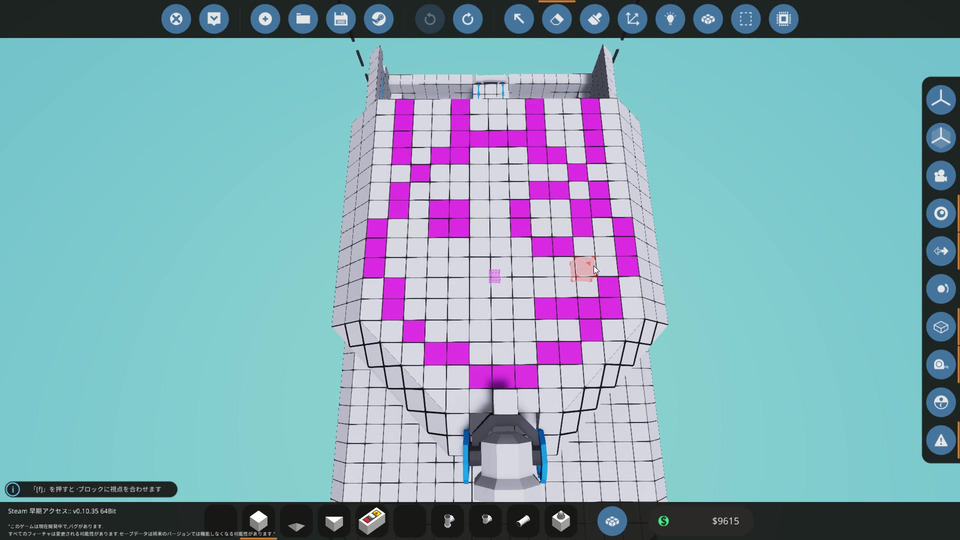This screenshot has height=540, width=960.
Task: Click the red highlighted block under cursor
Action: click(582, 269)
